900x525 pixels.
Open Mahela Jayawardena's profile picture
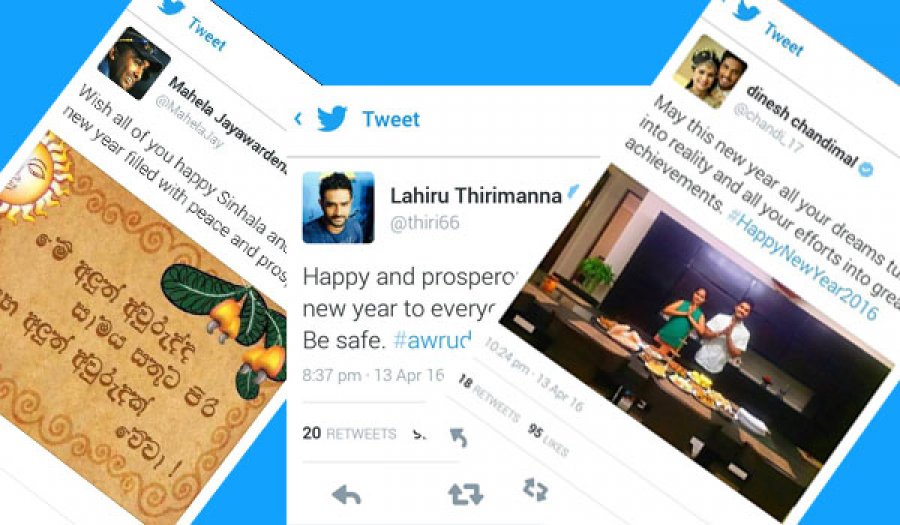coord(134,63)
